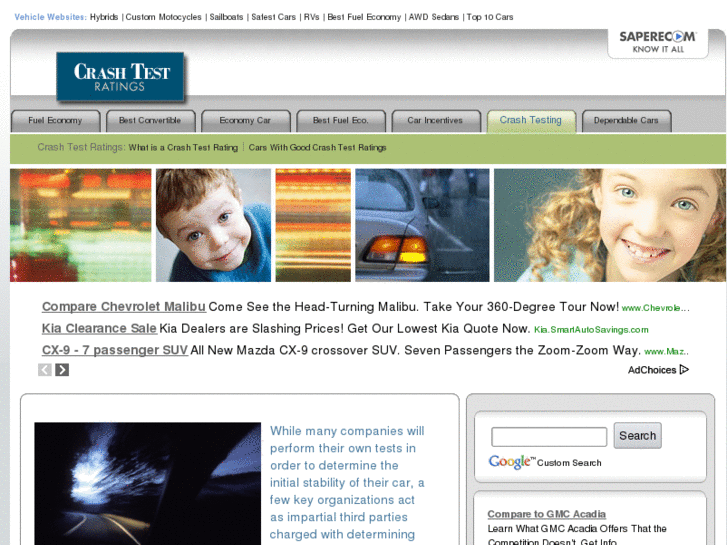Screen dimensions: 727x545
Task: Click the curly-haired girl banner photo
Action: 610,225
